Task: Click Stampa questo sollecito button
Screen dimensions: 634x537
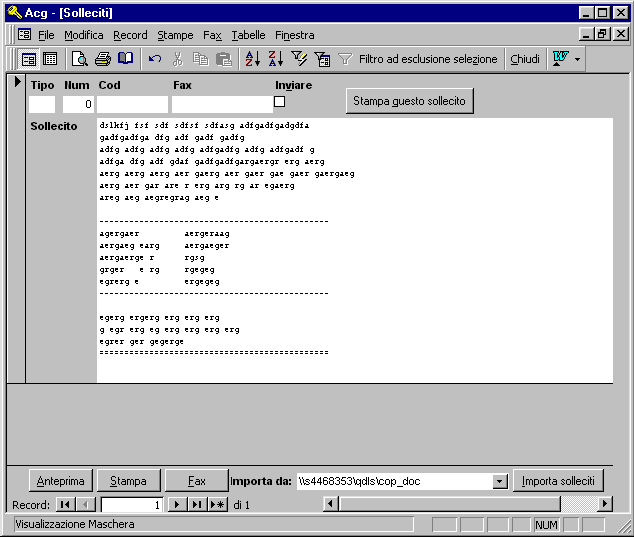Action: [x=410, y=101]
